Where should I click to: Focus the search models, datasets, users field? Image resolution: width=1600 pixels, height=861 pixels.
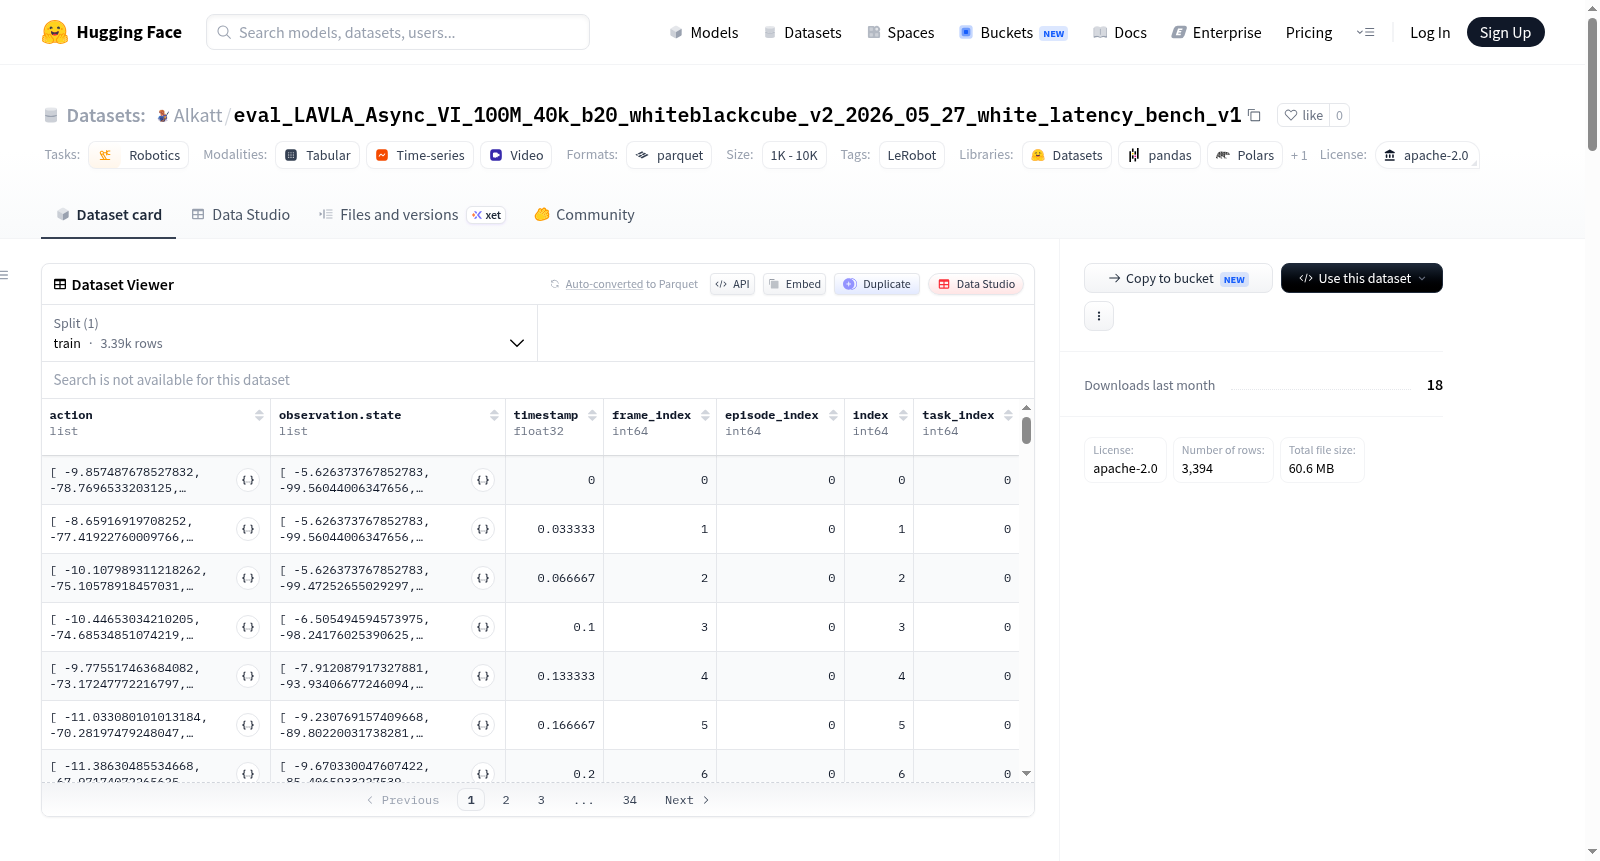398,32
